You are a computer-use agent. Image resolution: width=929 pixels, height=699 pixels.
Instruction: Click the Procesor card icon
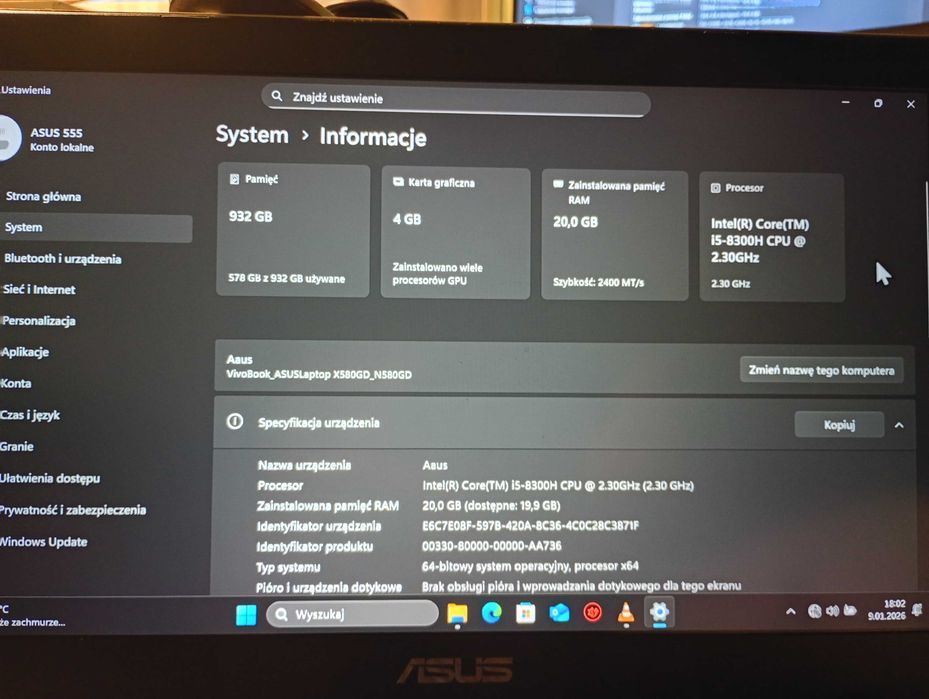click(716, 188)
